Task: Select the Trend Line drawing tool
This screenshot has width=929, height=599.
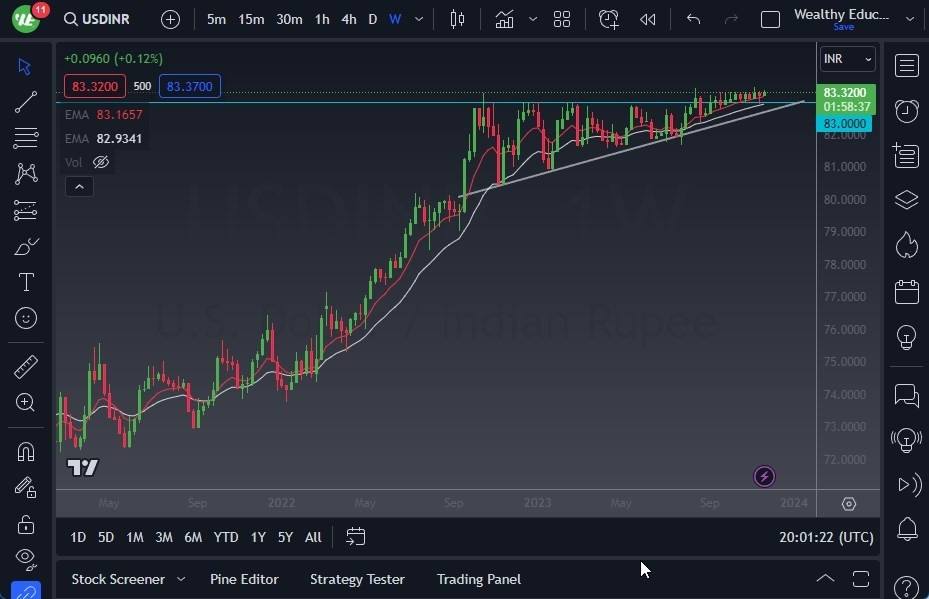Action: [x=25, y=101]
